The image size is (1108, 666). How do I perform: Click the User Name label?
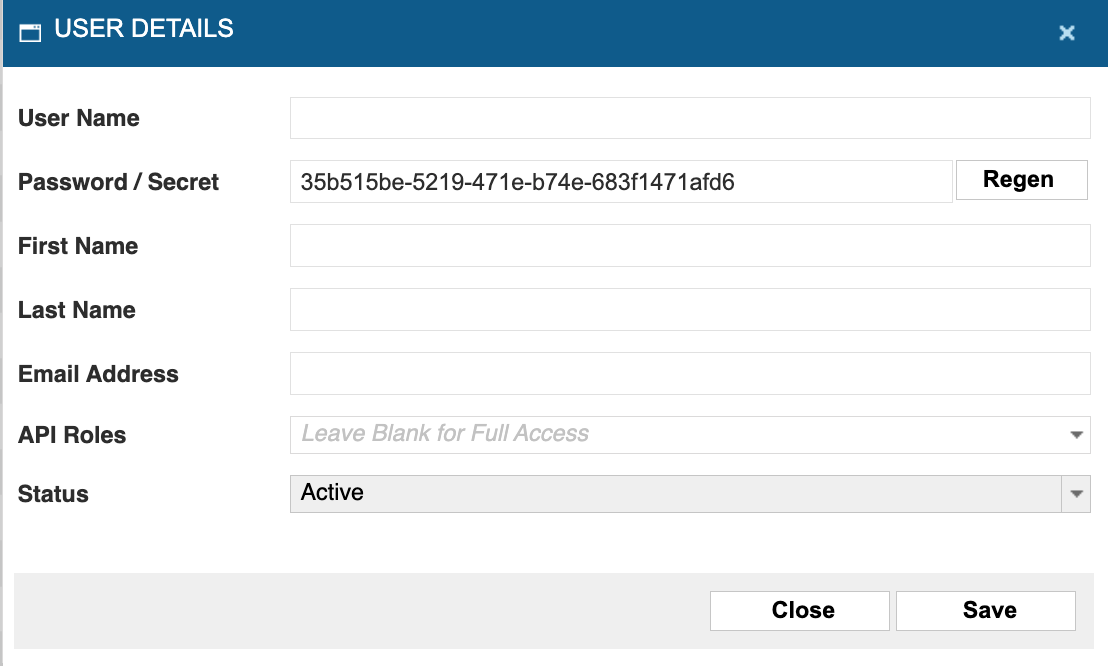79,118
